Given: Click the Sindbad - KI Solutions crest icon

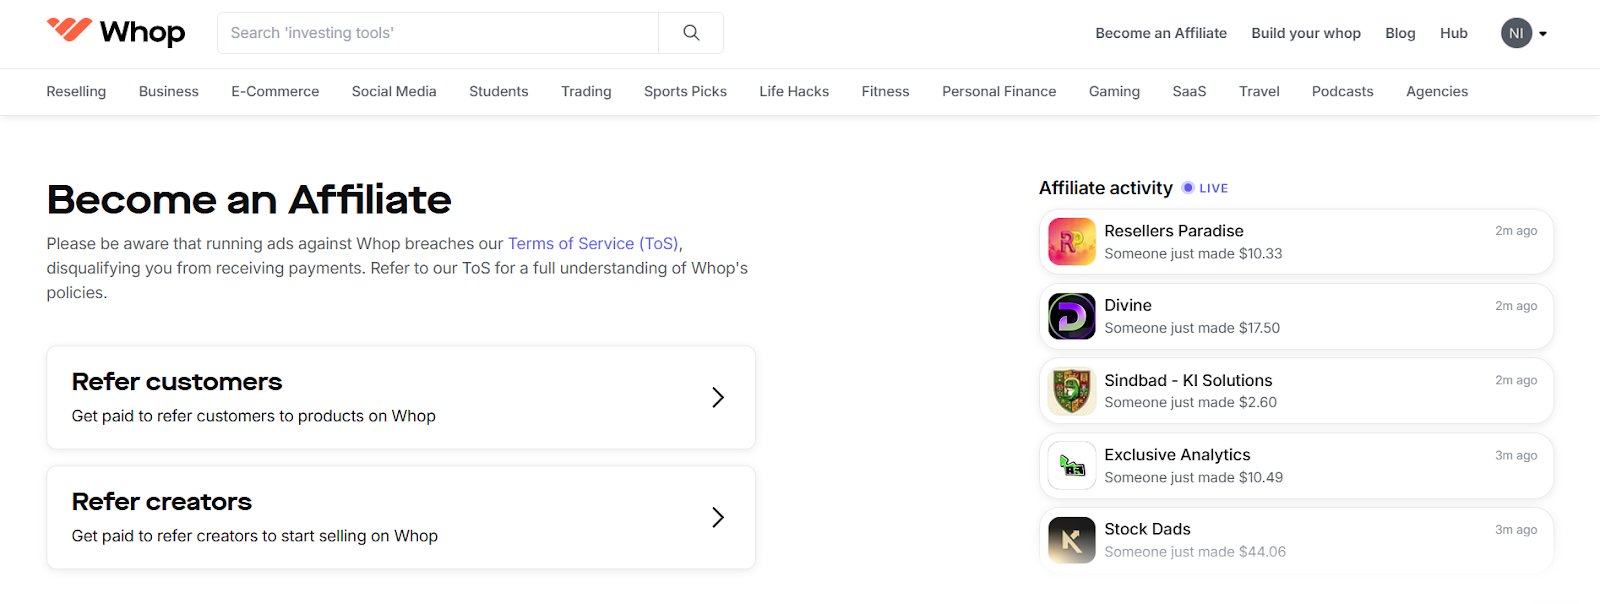Looking at the screenshot, I should tap(1071, 391).
